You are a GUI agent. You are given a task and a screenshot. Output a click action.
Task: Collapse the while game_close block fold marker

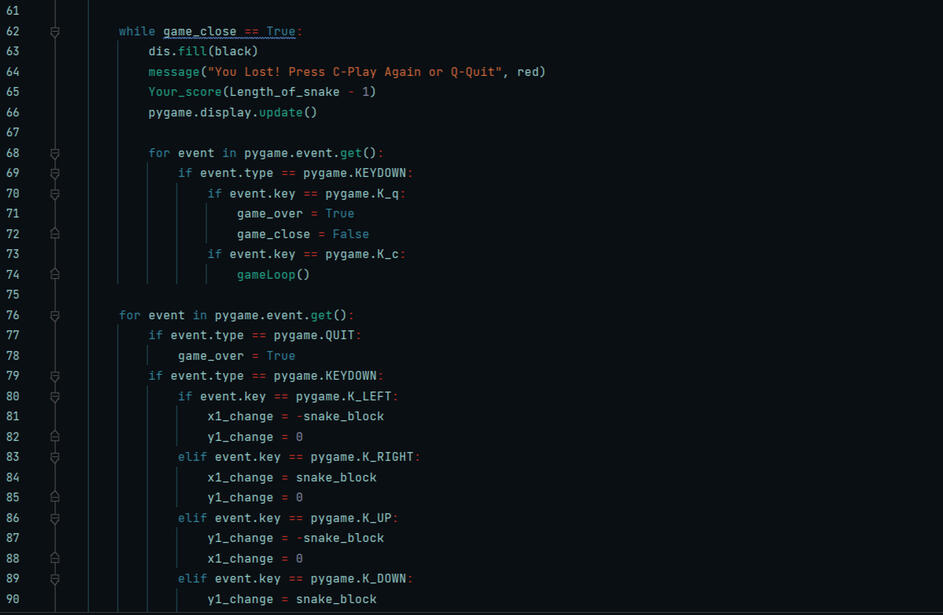coord(55,32)
